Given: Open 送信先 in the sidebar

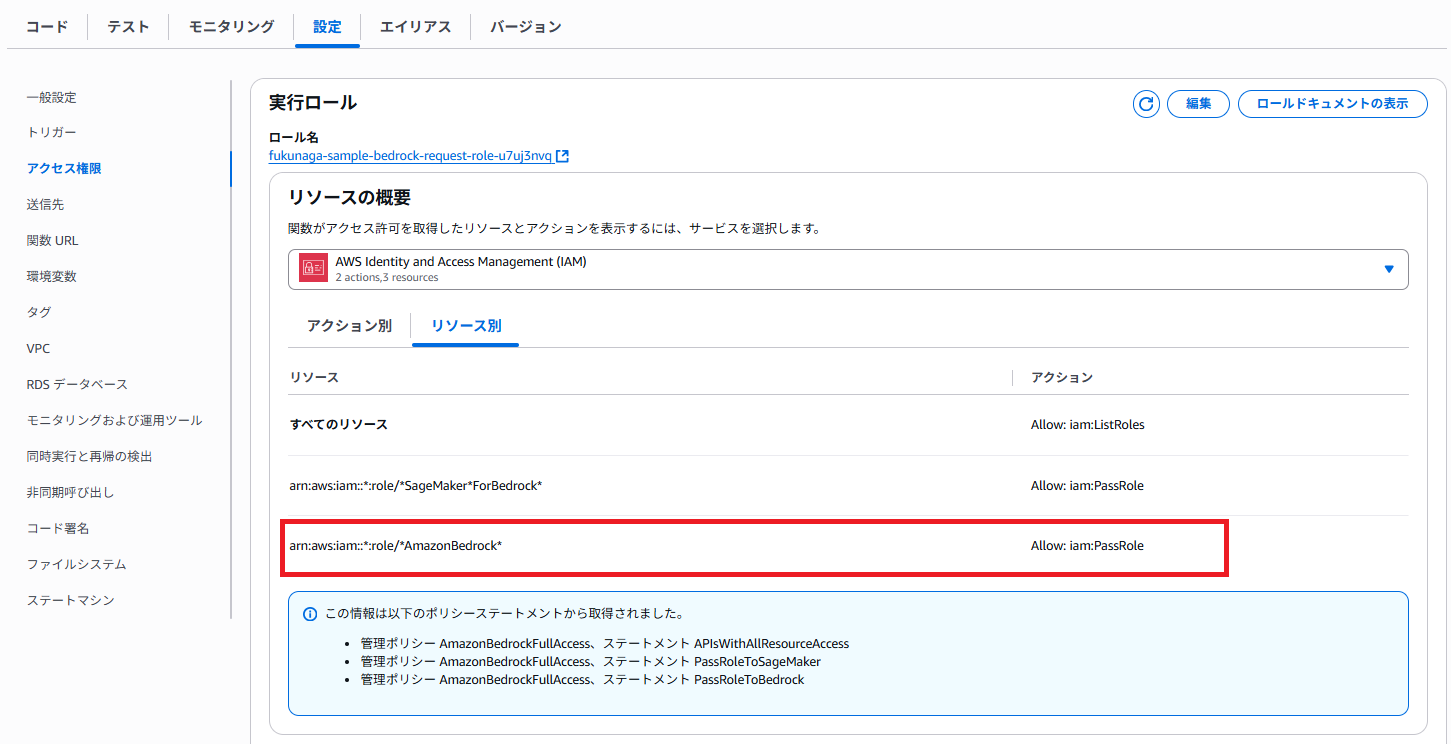Looking at the screenshot, I should tap(45, 205).
